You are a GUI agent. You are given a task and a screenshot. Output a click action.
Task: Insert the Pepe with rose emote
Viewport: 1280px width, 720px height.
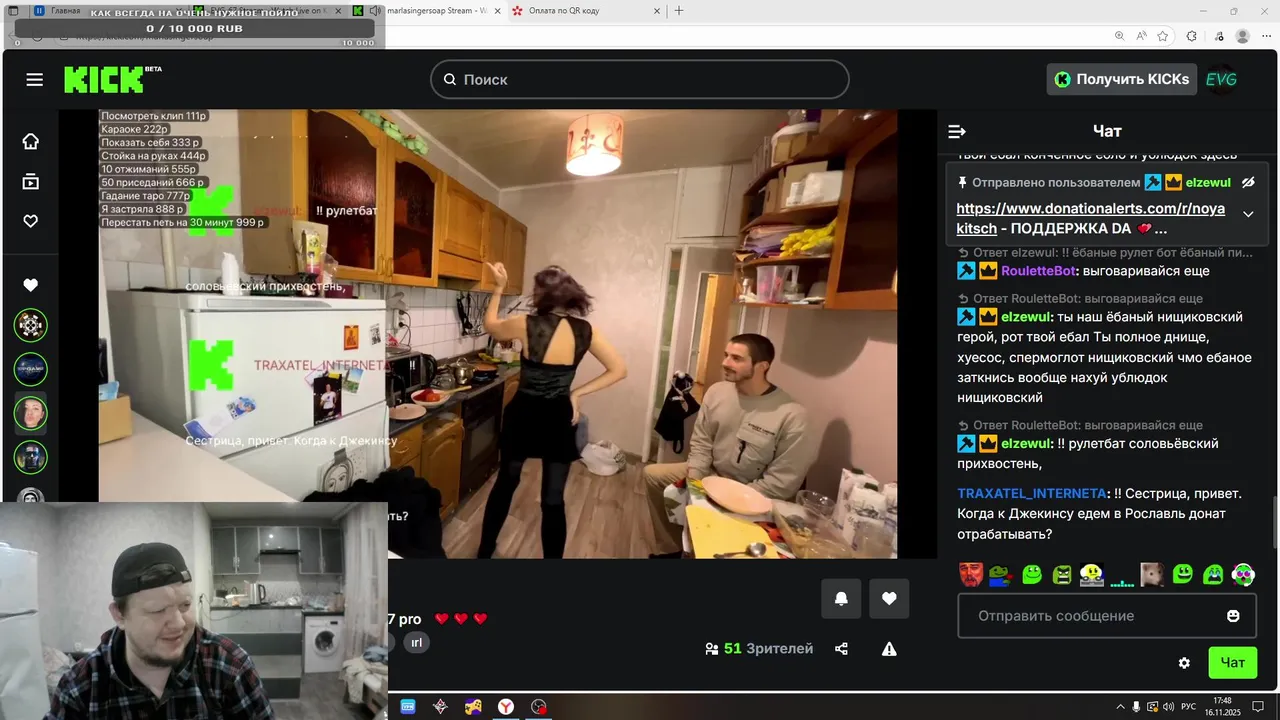[x=1001, y=574]
